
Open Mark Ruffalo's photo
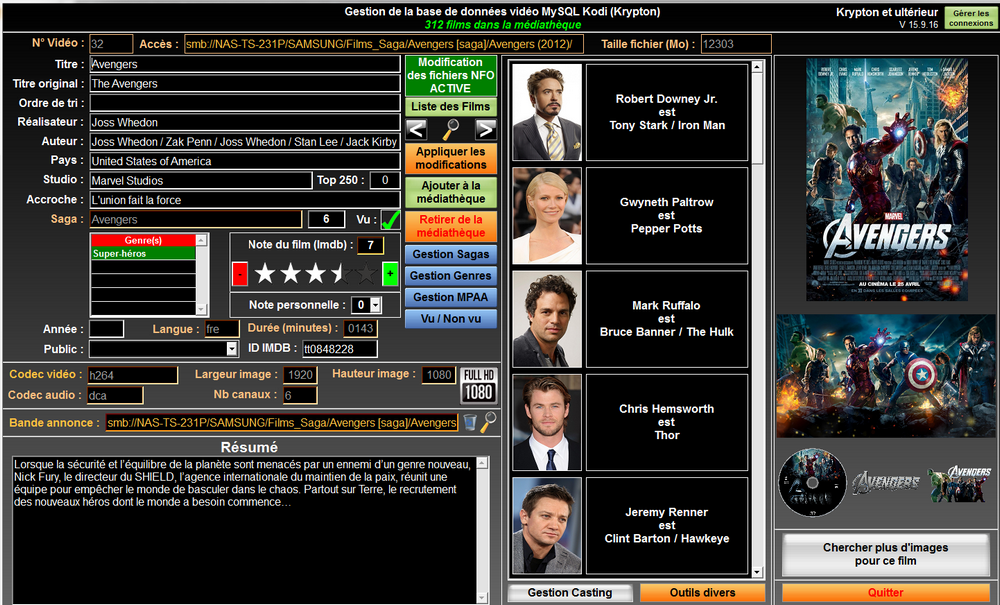point(547,319)
